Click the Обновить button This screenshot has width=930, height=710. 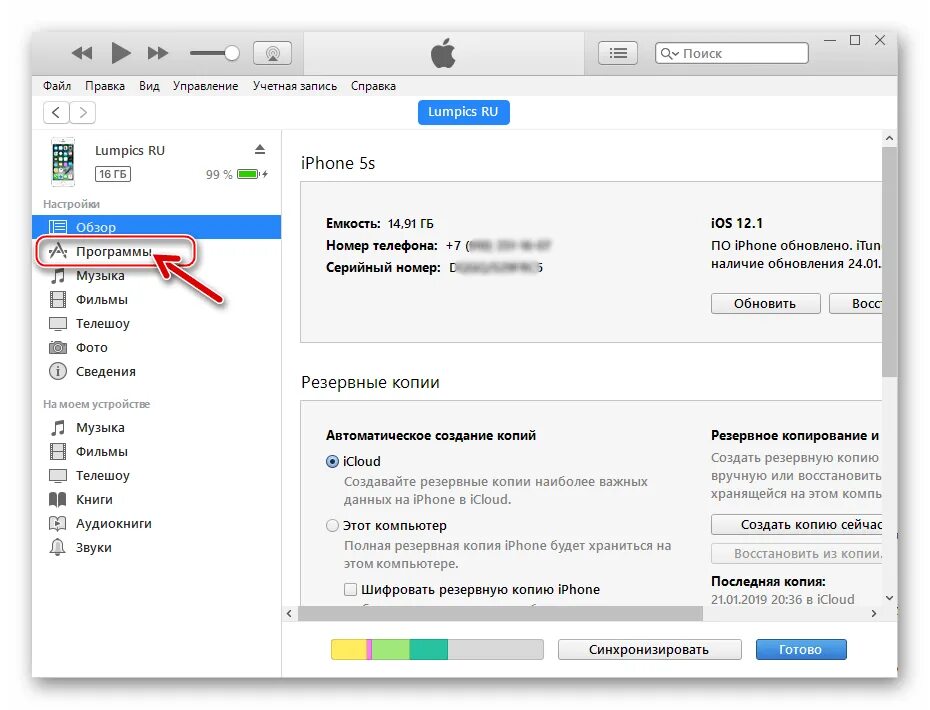coord(765,304)
